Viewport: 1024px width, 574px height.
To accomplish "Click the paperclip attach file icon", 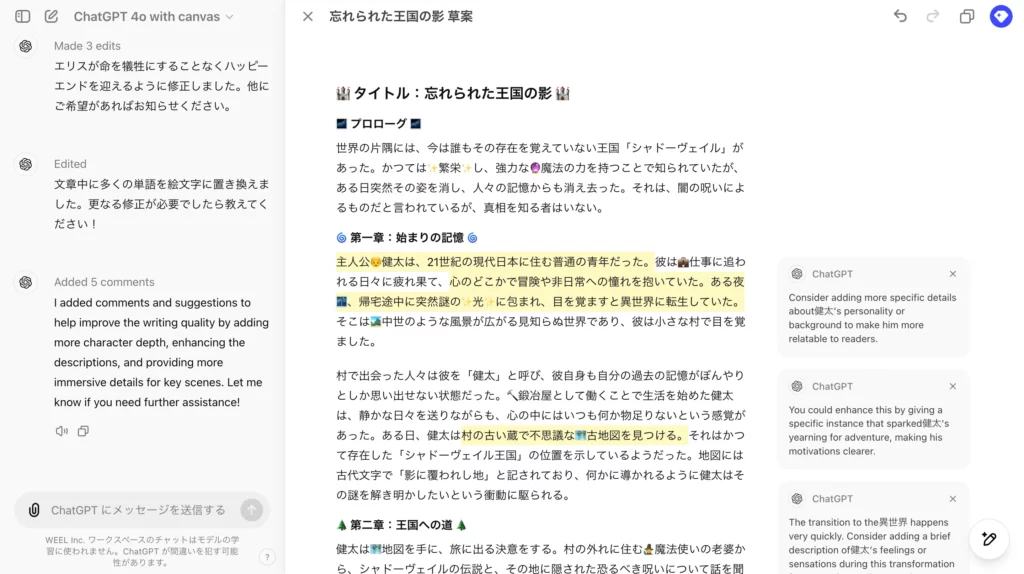I will [x=34, y=510].
